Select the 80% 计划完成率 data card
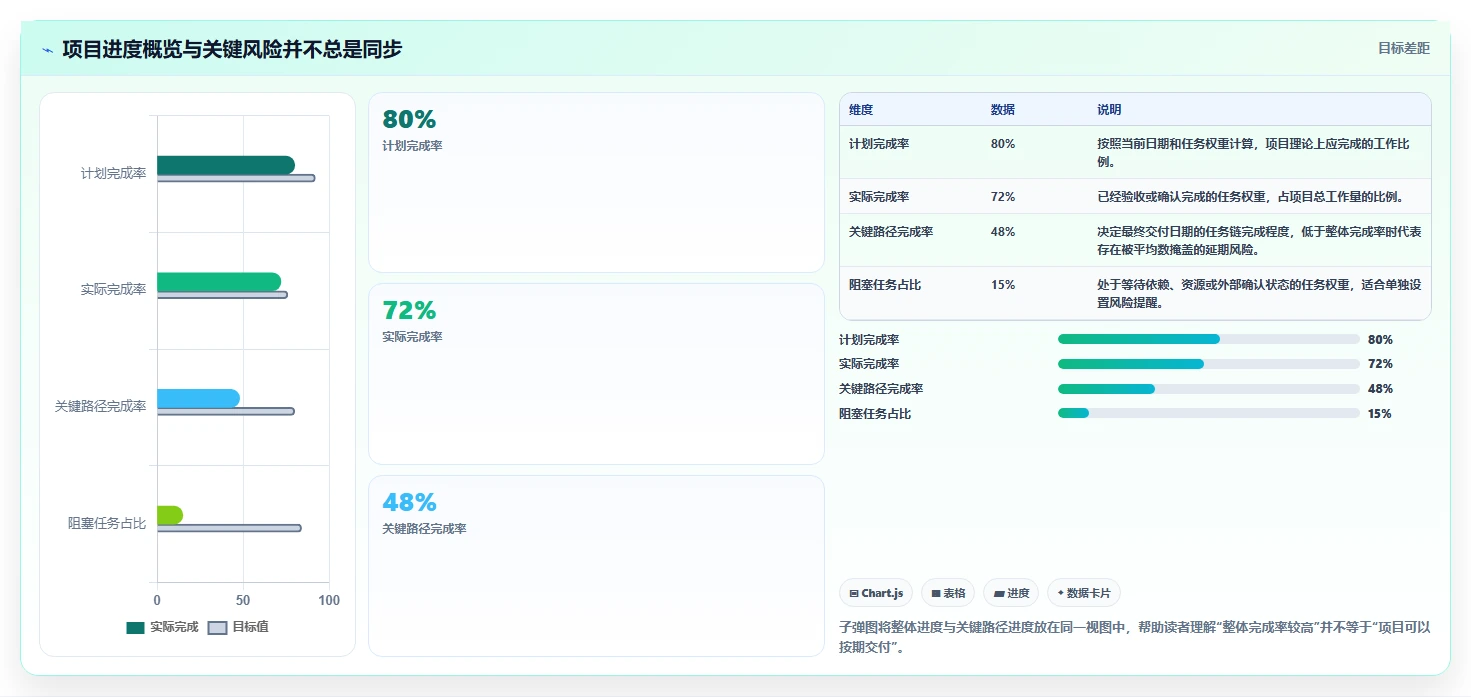1471x697 pixels. click(596, 183)
